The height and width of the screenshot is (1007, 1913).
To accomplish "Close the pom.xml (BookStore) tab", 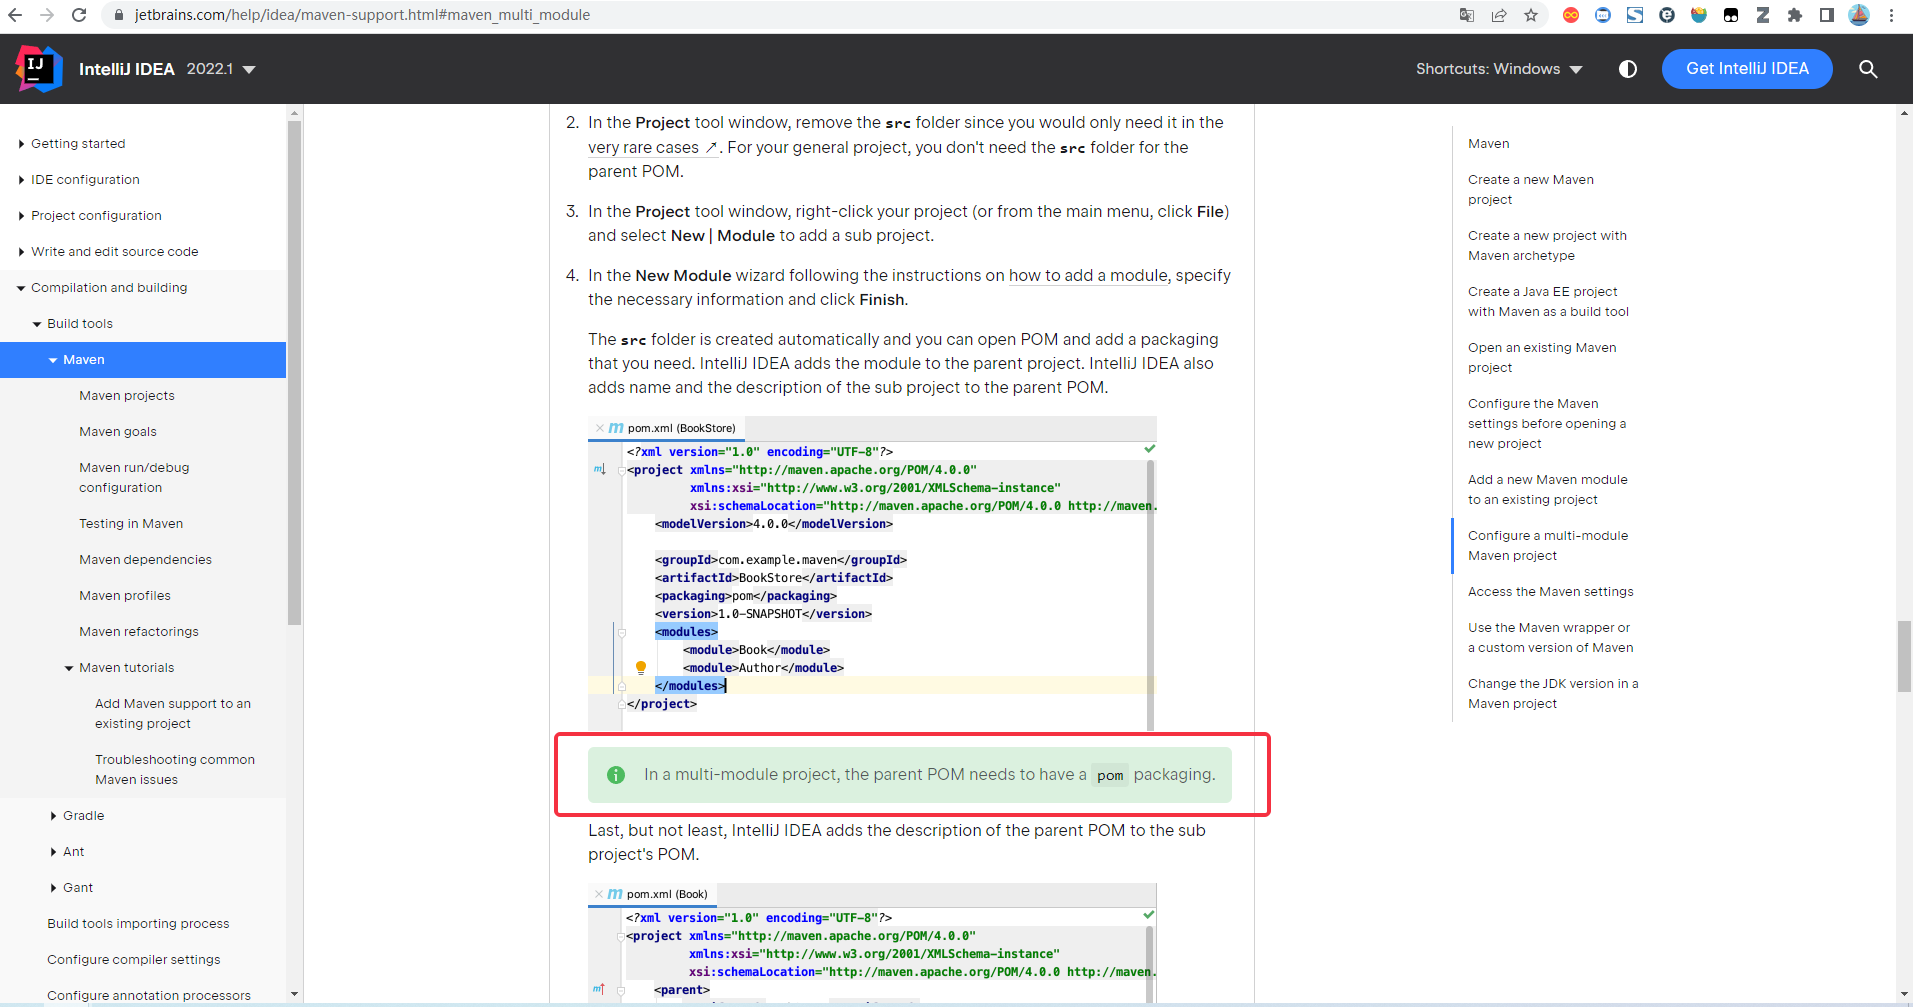I will 599,428.
